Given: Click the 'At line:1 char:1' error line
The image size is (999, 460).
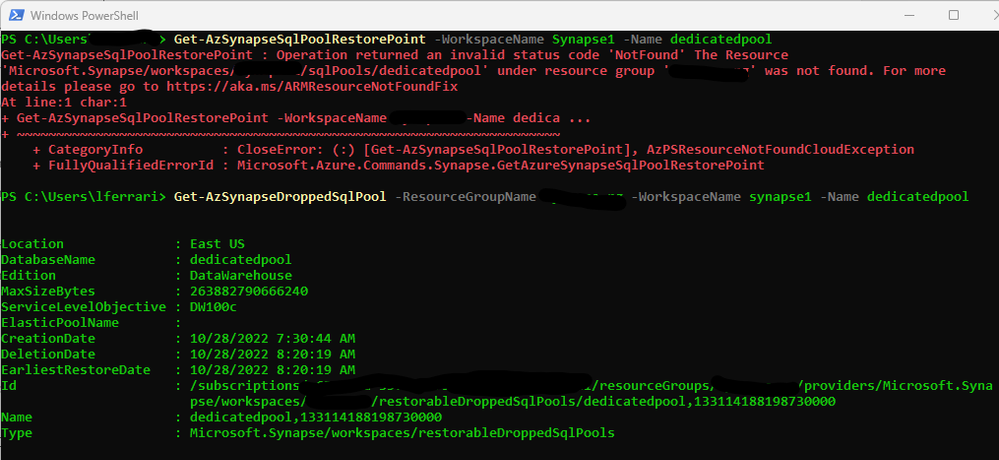Looking at the screenshot, I should [x=64, y=102].
